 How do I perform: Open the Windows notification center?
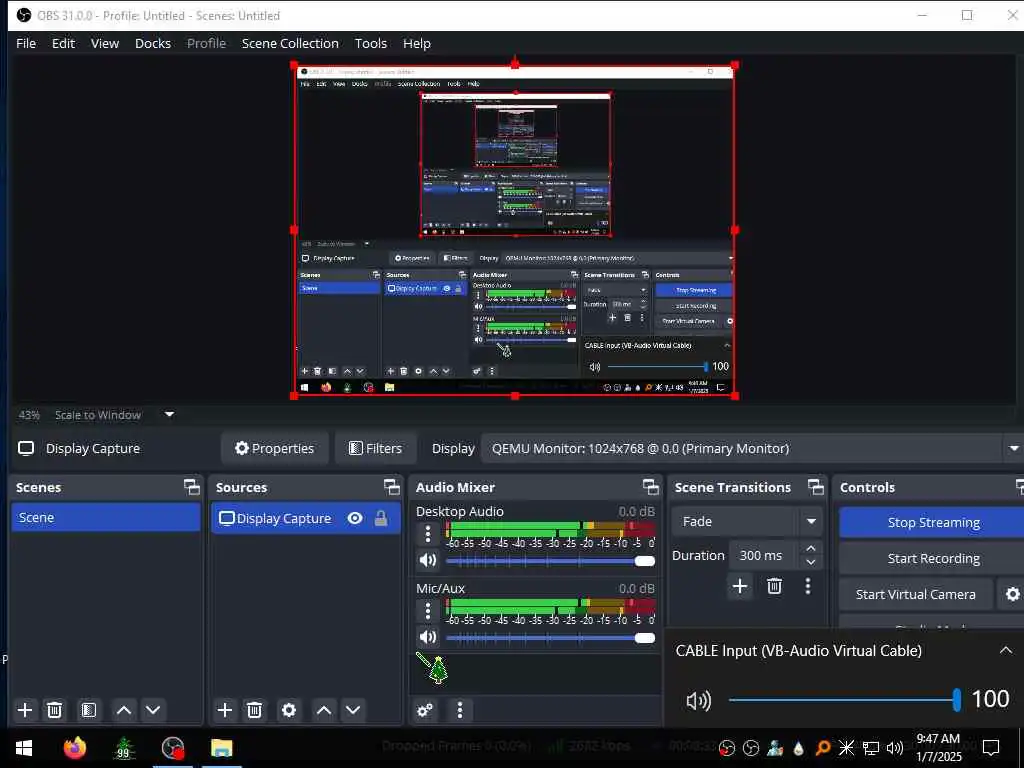(991, 748)
